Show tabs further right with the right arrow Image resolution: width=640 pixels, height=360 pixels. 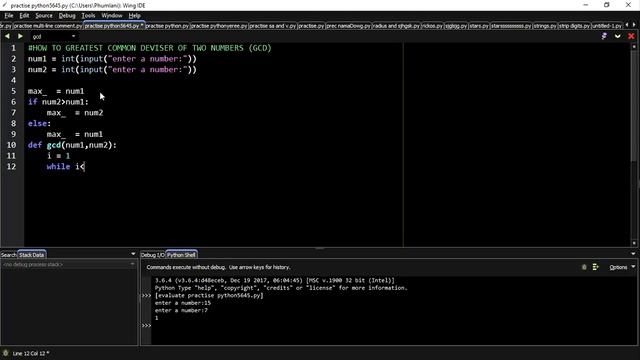tap(634, 25)
